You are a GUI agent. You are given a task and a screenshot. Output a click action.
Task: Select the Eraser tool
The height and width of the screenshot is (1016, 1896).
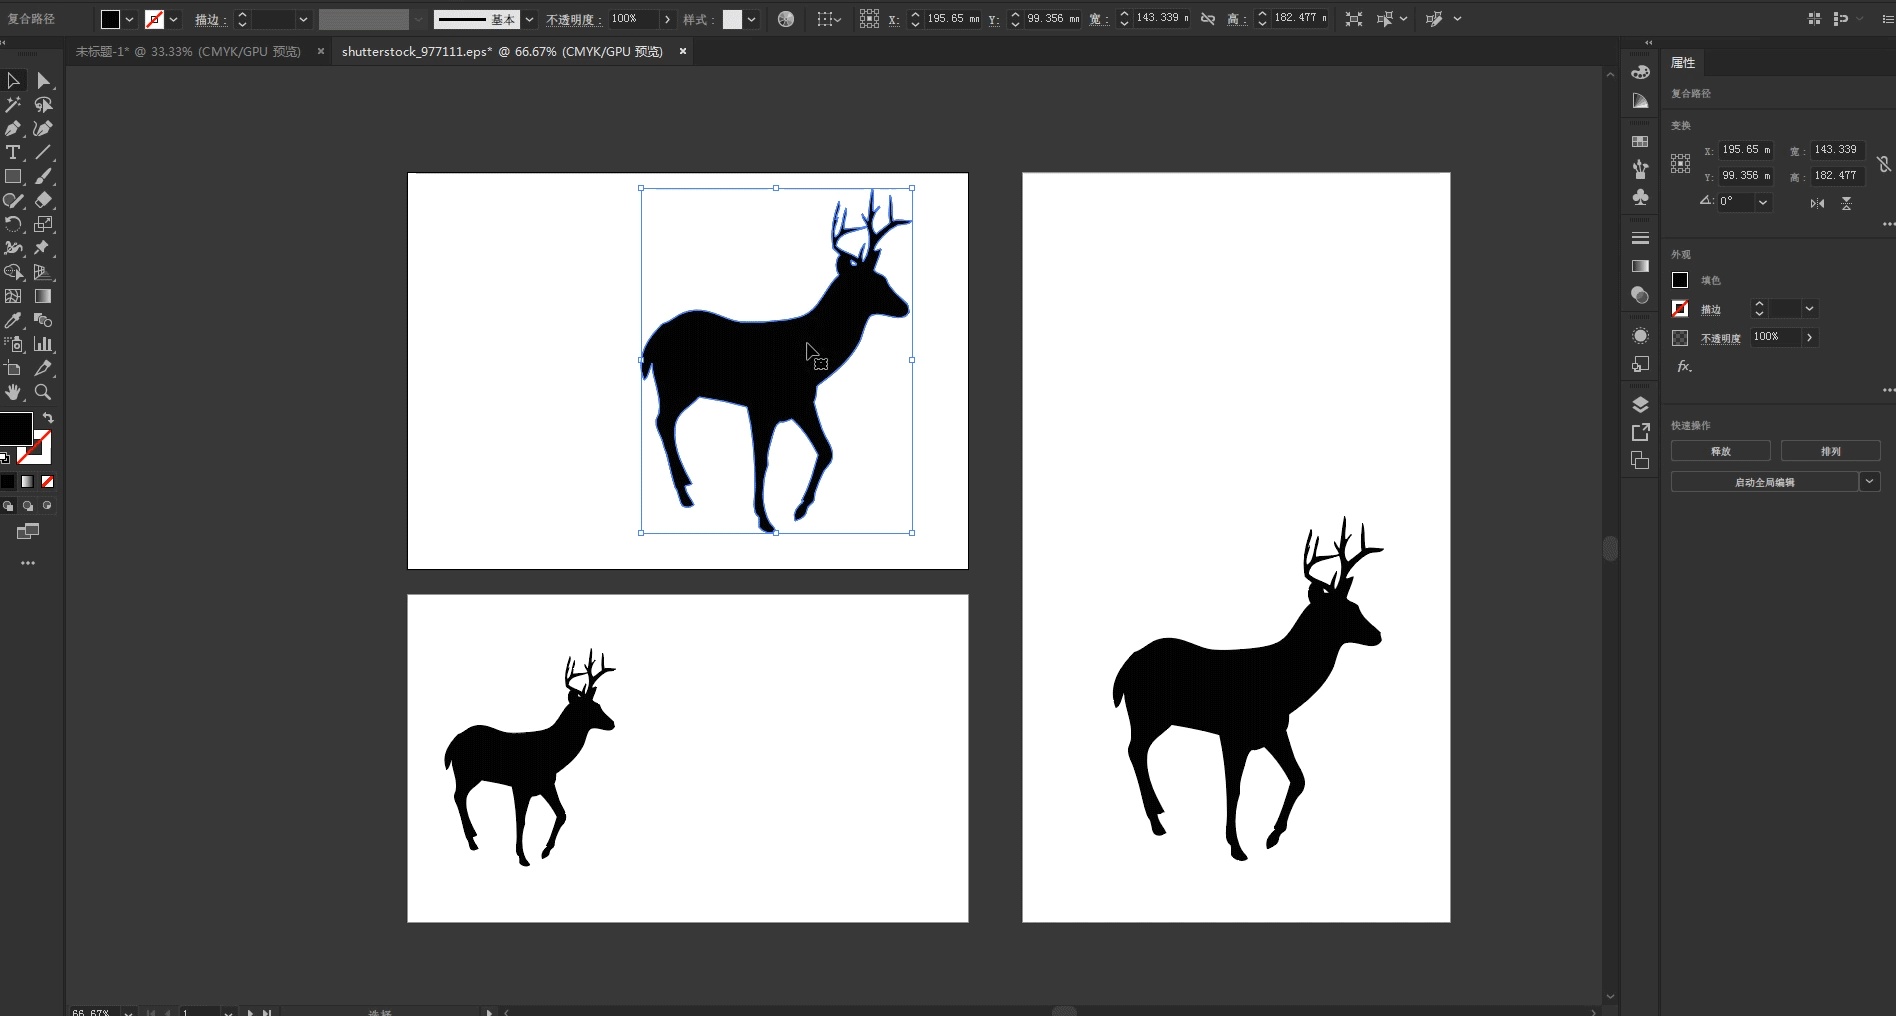[43, 201]
